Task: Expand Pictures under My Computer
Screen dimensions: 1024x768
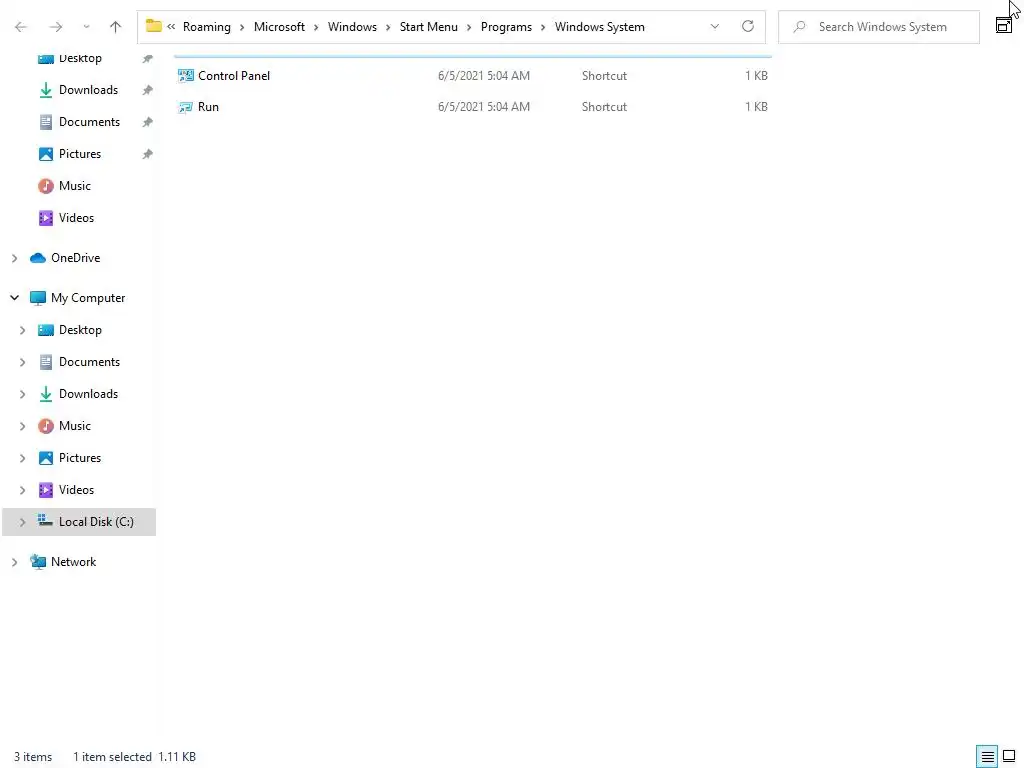Action: (22, 458)
